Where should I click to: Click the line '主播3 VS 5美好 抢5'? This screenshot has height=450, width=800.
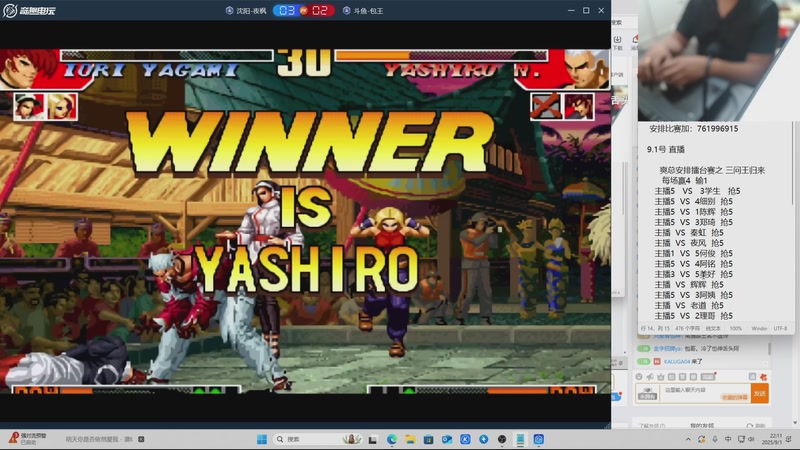point(693,274)
